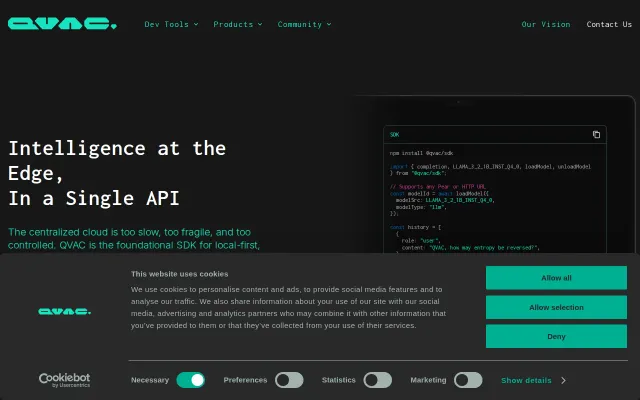640x400 pixels.
Task: Open the Contact Us page
Action: [x=609, y=24]
